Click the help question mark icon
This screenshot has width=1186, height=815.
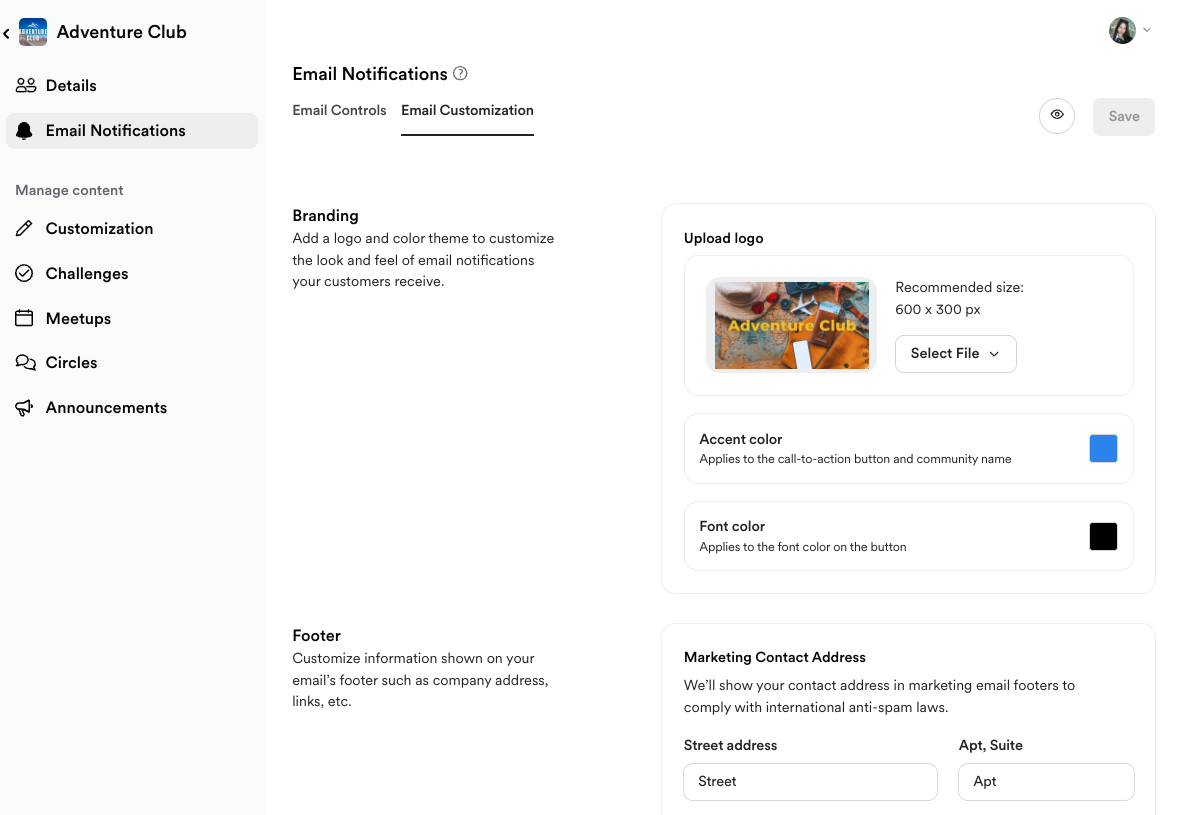click(x=460, y=74)
